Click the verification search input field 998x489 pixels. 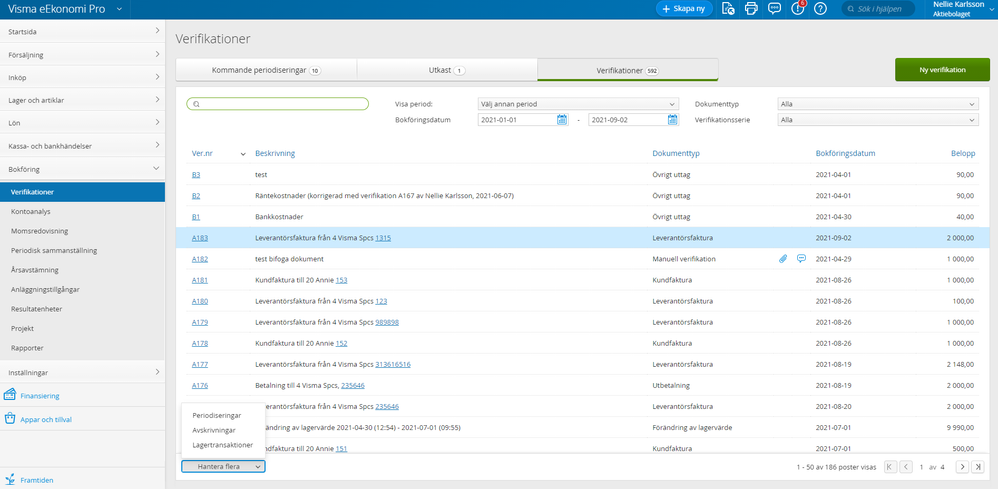coord(278,103)
